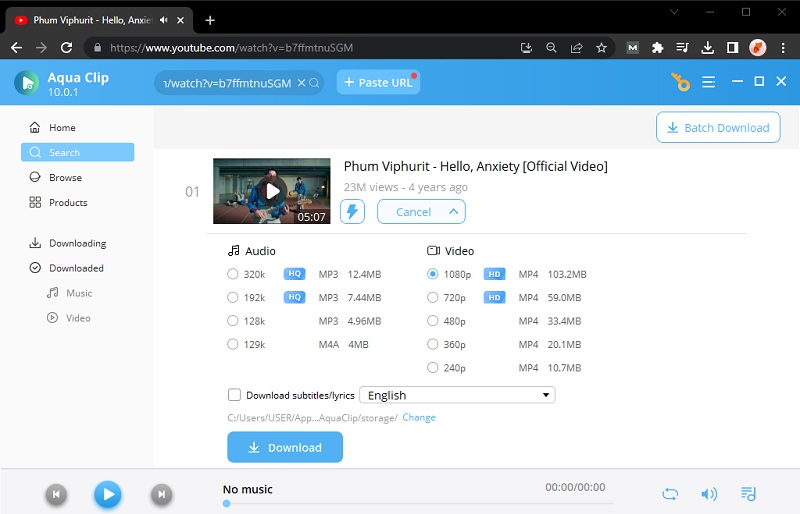Play the previous track in bottom player
The height and width of the screenshot is (514, 800).
point(56,494)
